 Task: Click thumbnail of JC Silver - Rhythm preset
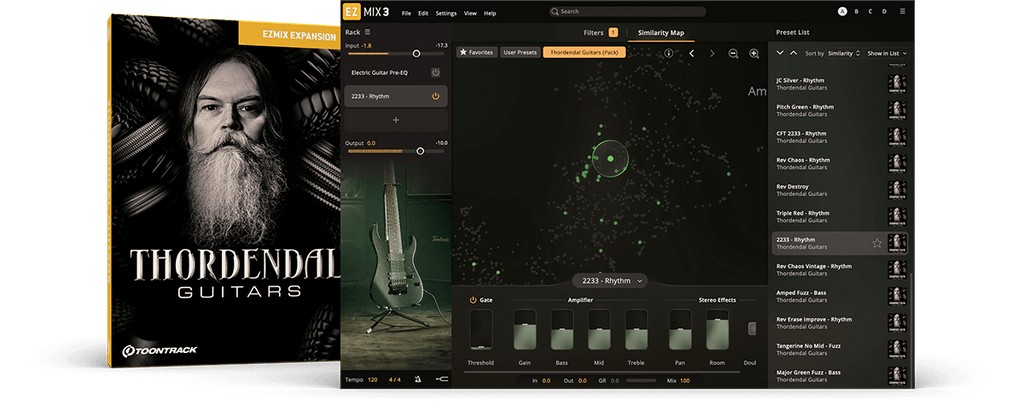click(897, 84)
